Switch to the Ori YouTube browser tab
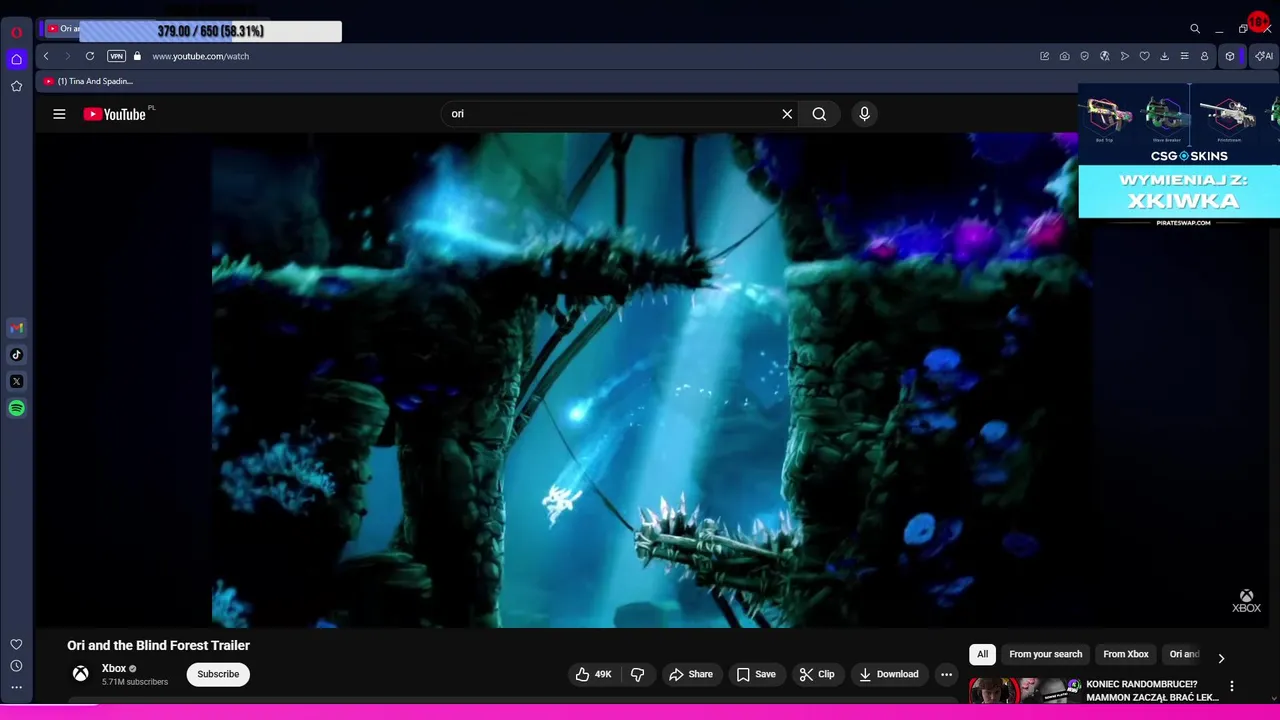 (62, 29)
